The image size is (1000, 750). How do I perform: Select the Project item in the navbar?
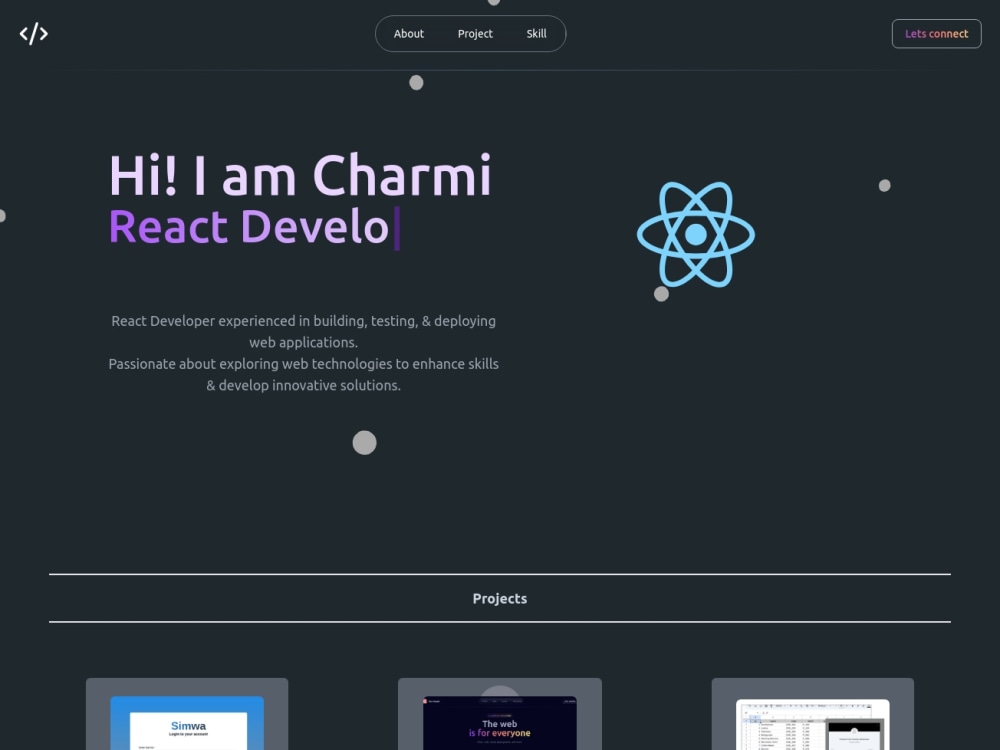[475, 33]
